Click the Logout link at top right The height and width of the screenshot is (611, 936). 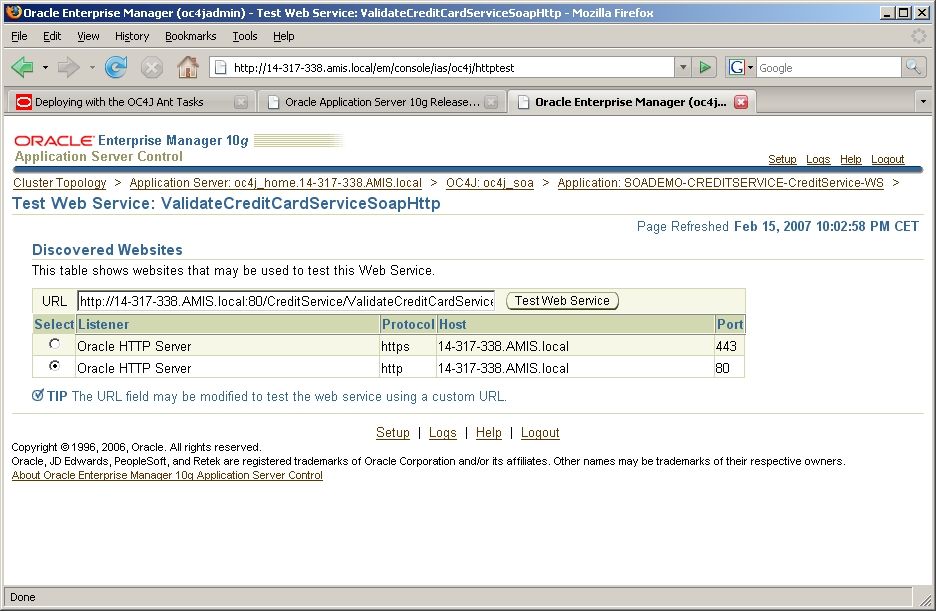click(887, 159)
